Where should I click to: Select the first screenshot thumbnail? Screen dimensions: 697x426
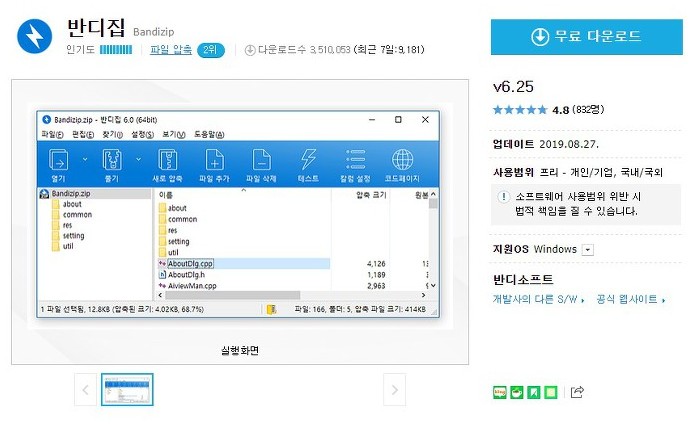(127, 390)
